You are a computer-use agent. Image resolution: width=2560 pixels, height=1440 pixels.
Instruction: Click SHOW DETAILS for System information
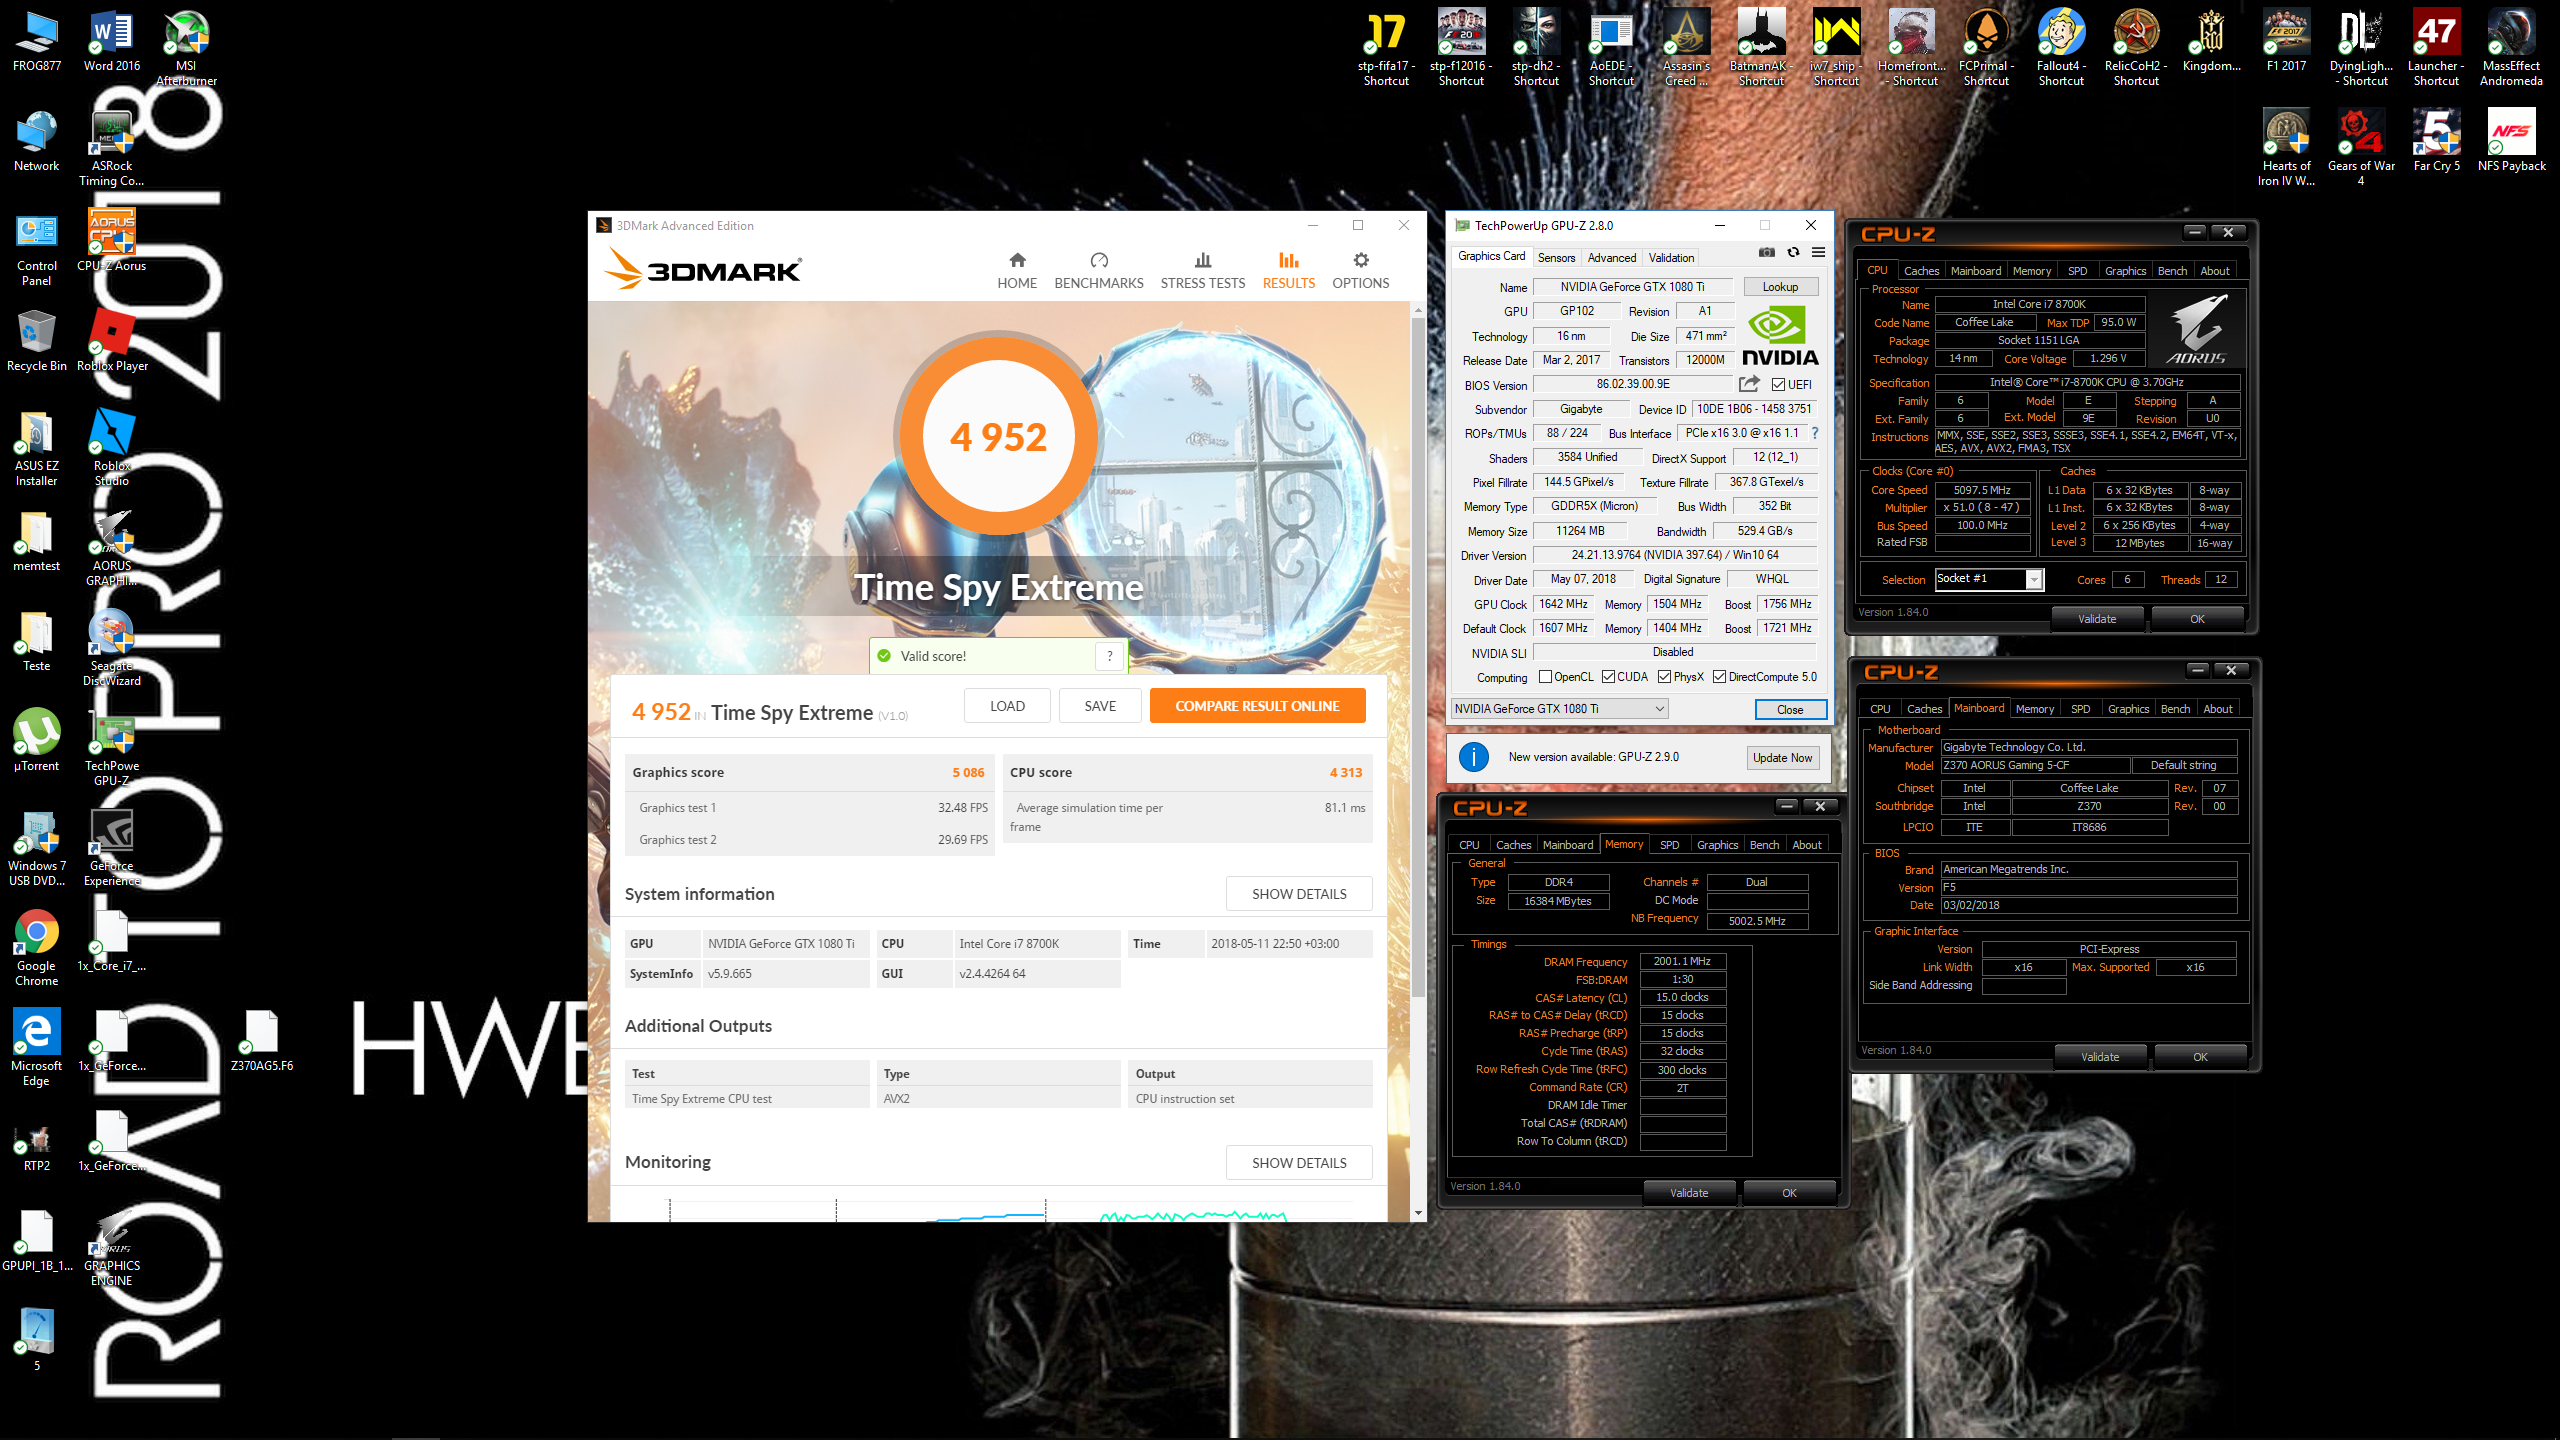pyautogui.click(x=1299, y=894)
